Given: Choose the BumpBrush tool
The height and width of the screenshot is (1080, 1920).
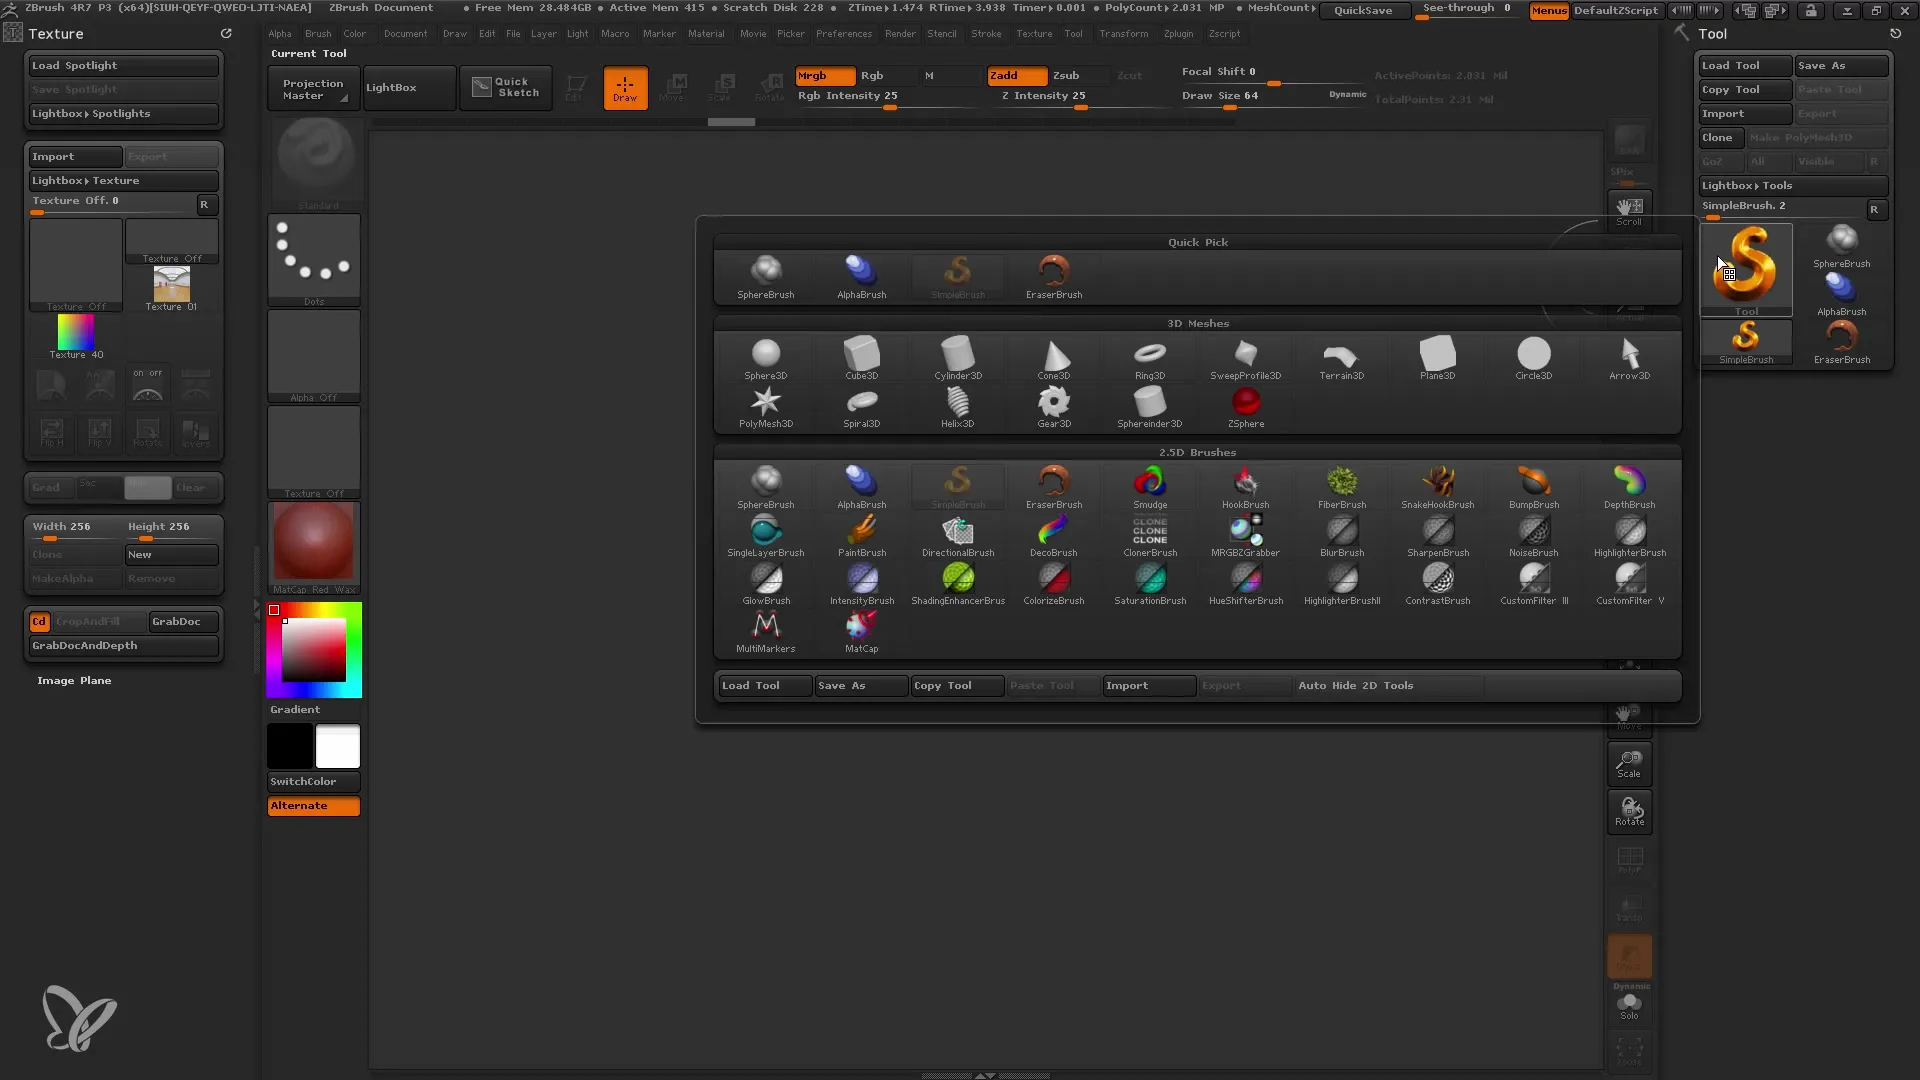Looking at the screenshot, I should click(1533, 488).
